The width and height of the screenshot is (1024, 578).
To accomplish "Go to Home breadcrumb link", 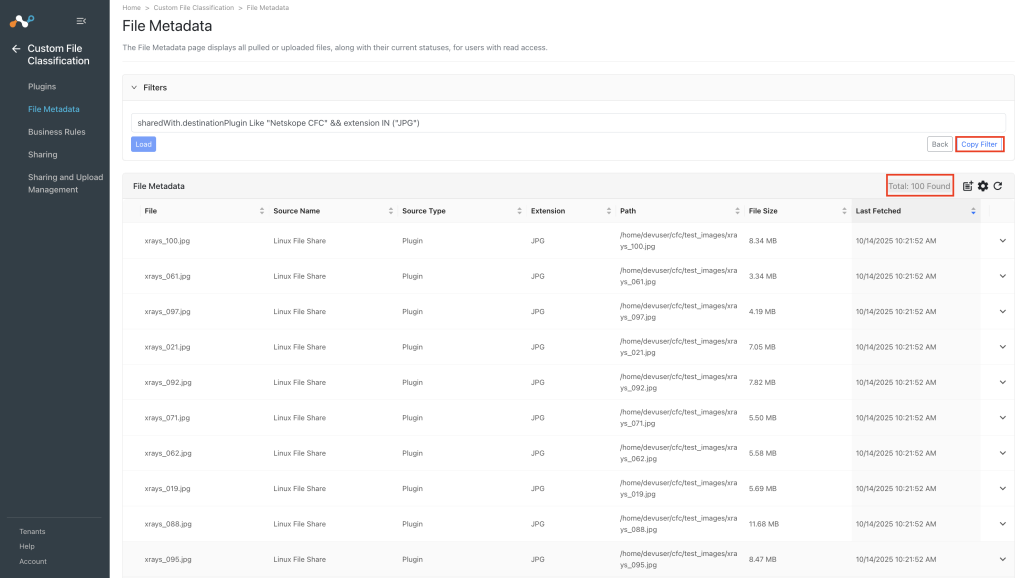I will click(x=131, y=8).
